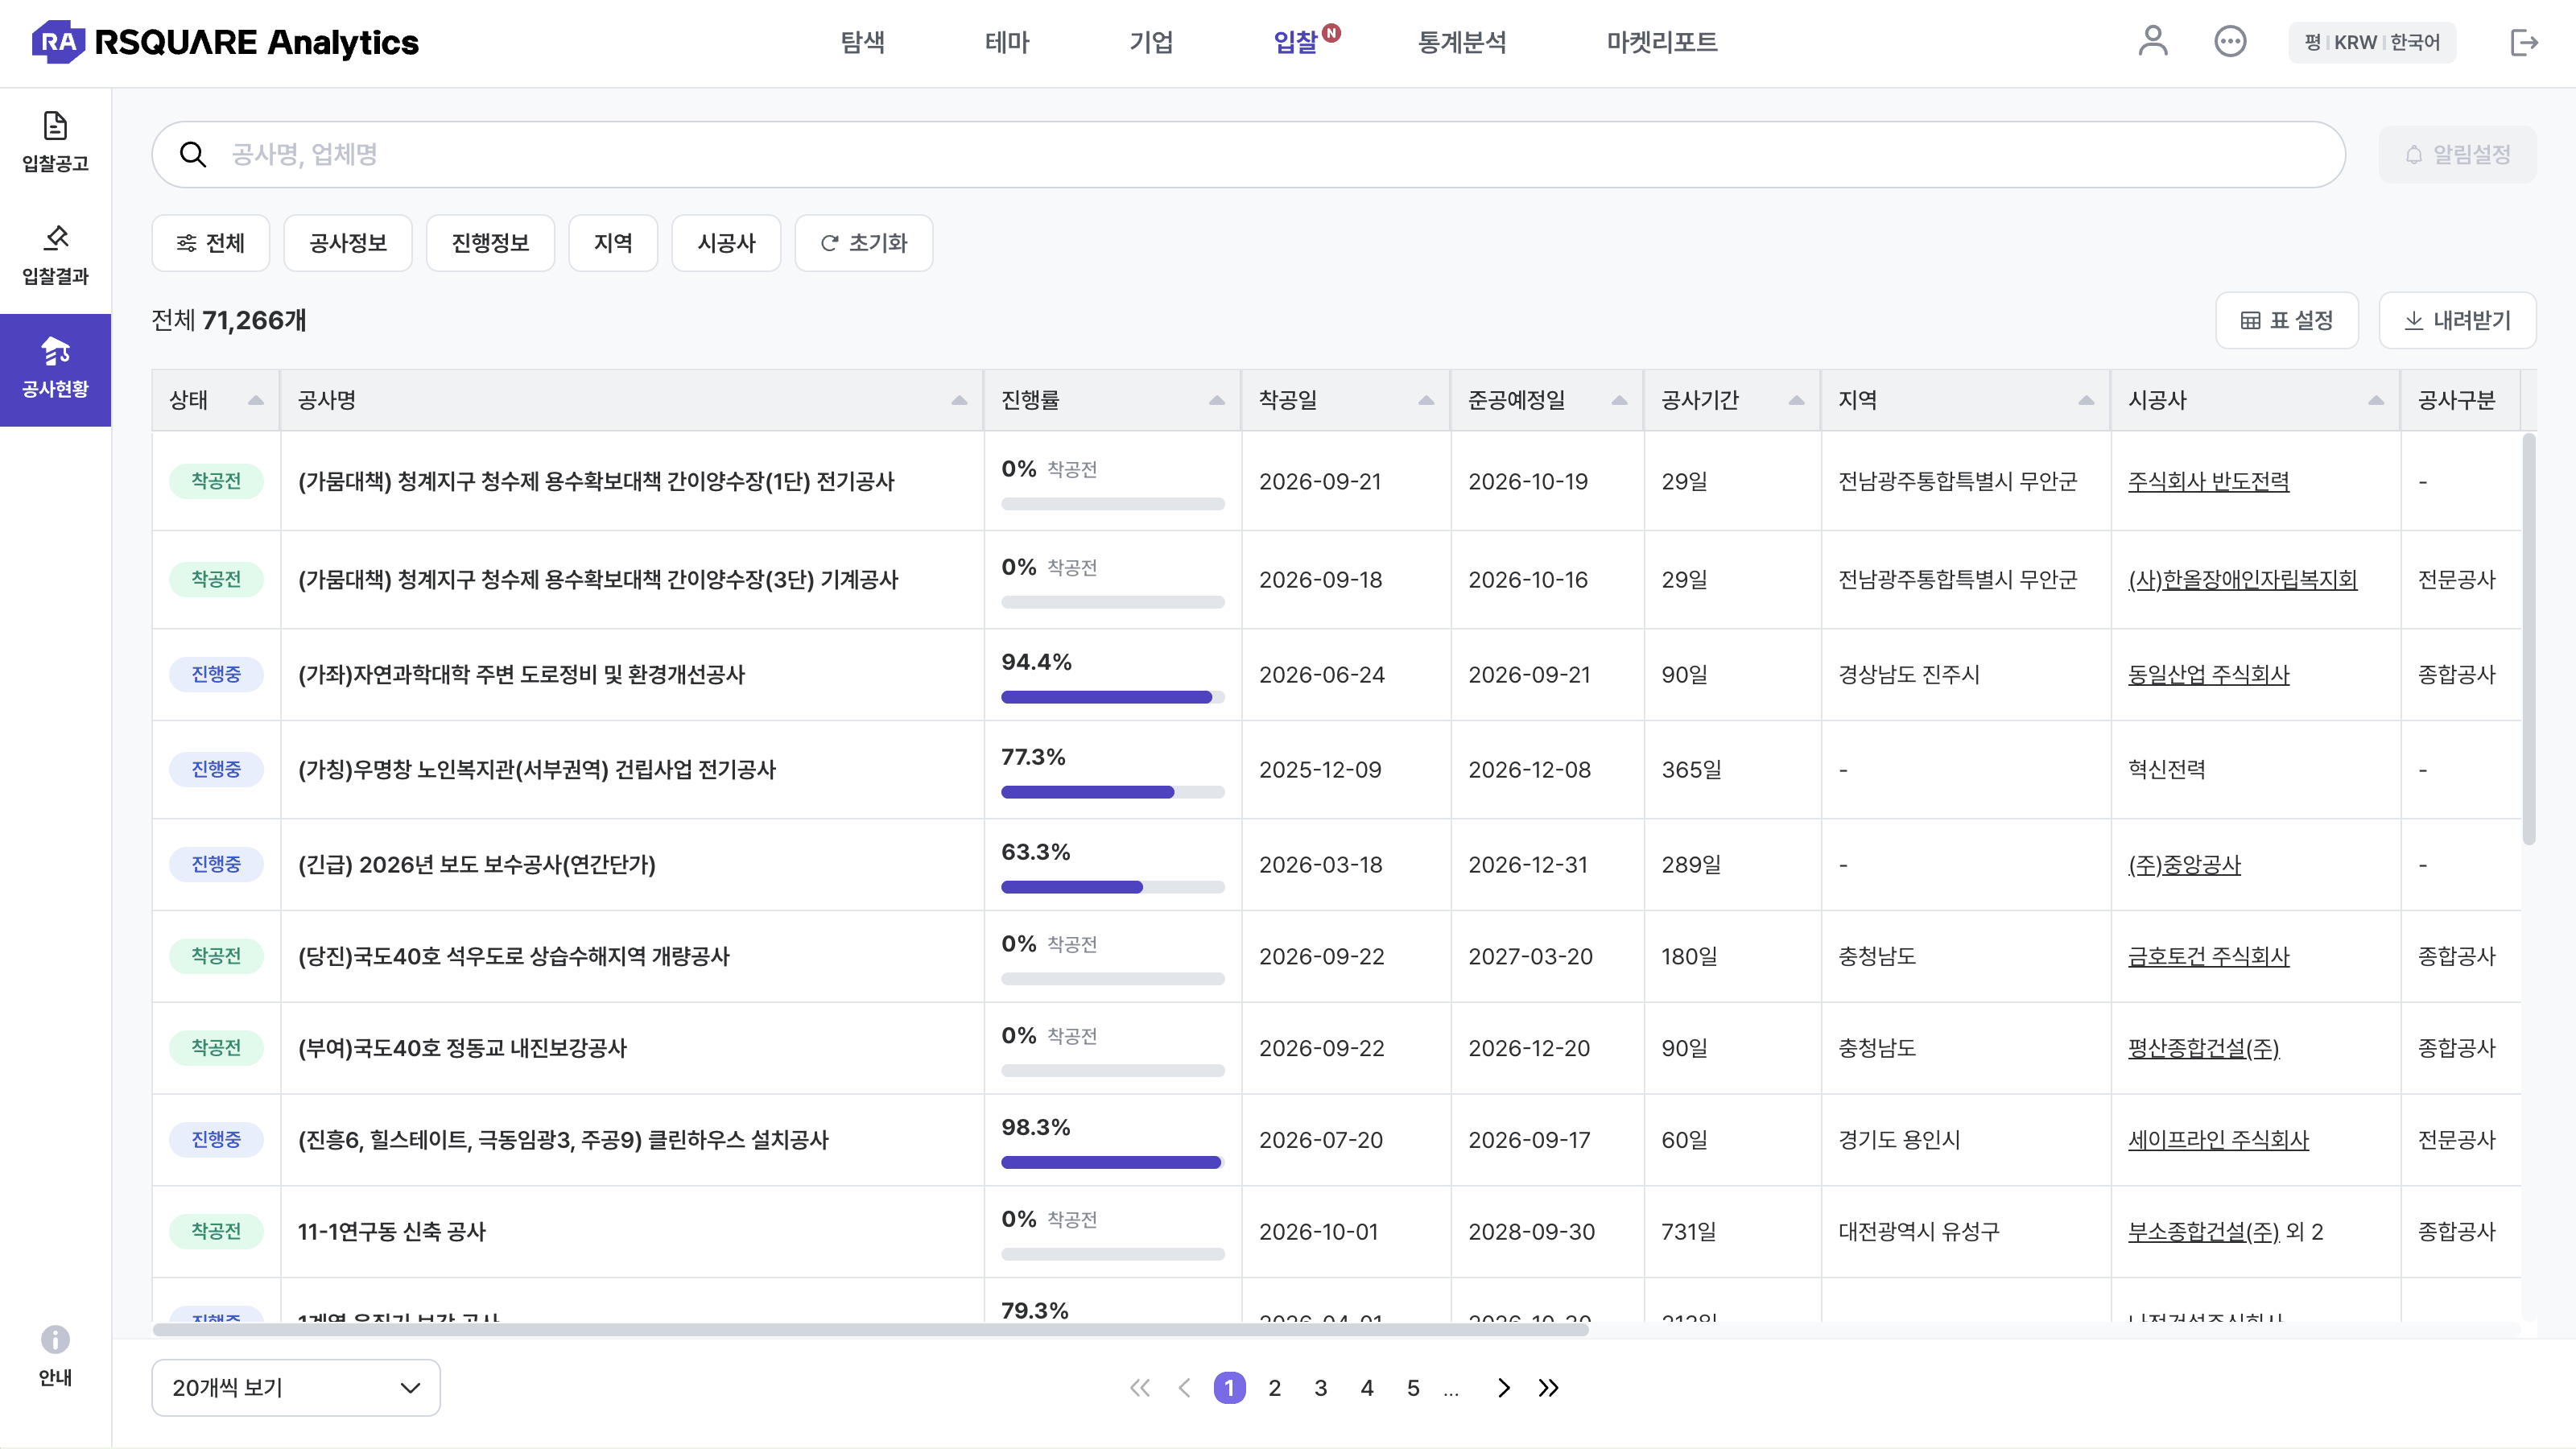This screenshot has height=1449, width=2576.
Task: Open the 통계분석 menu
Action: point(1462,42)
